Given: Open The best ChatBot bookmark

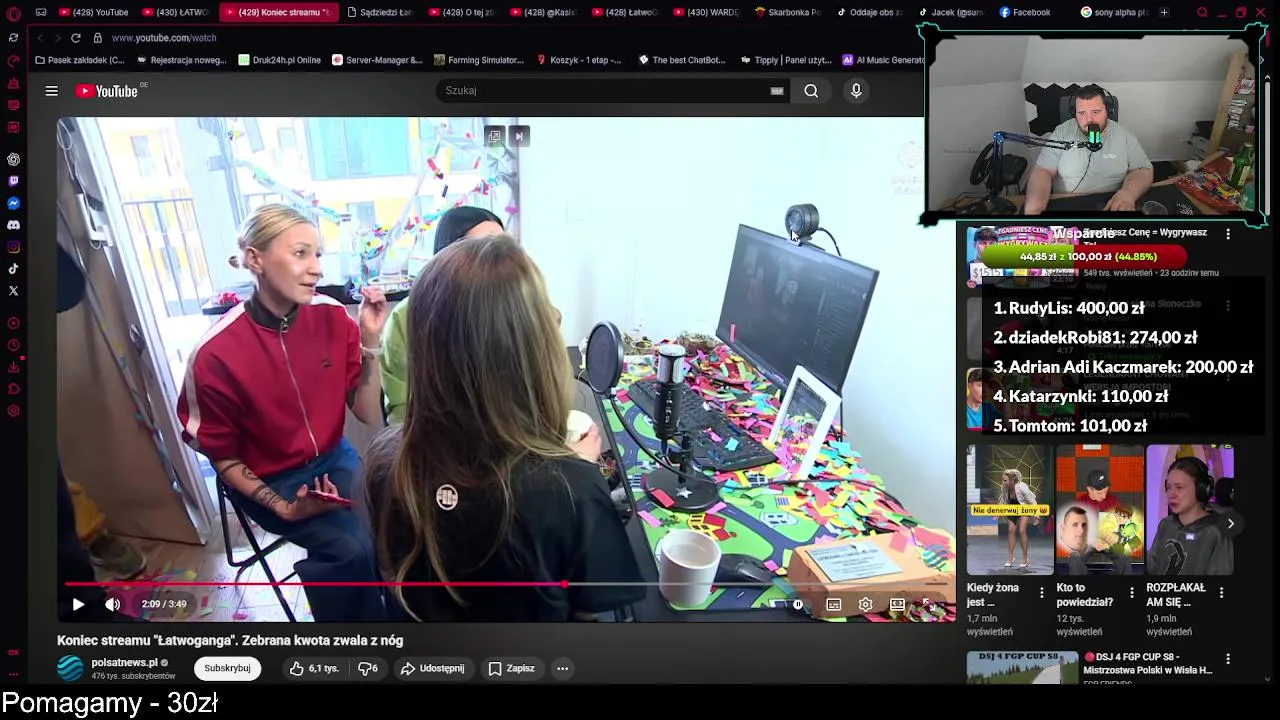Looking at the screenshot, I should [x=681, y=60].
